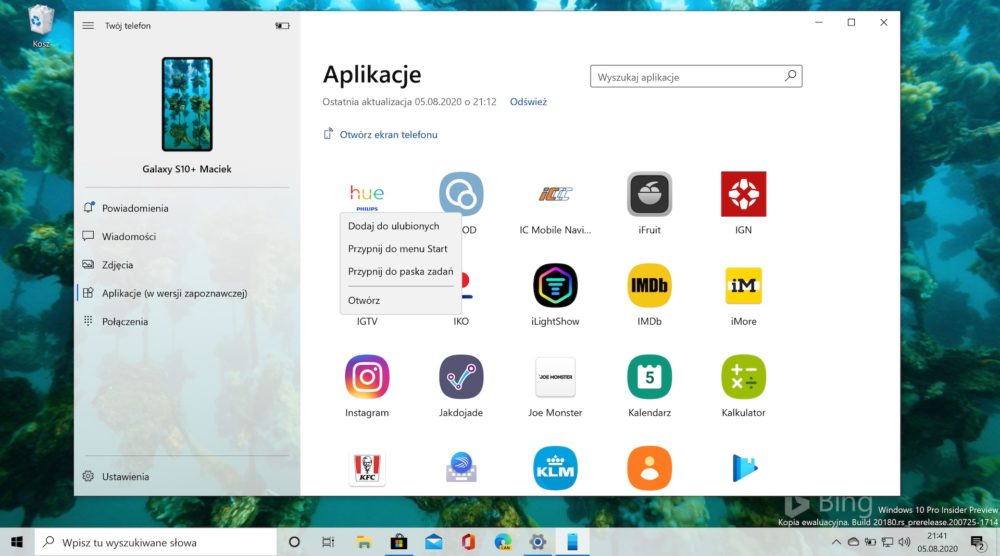Open the IMDb app icon
This screenshot has height=556, width=1000.
[649, 286]
